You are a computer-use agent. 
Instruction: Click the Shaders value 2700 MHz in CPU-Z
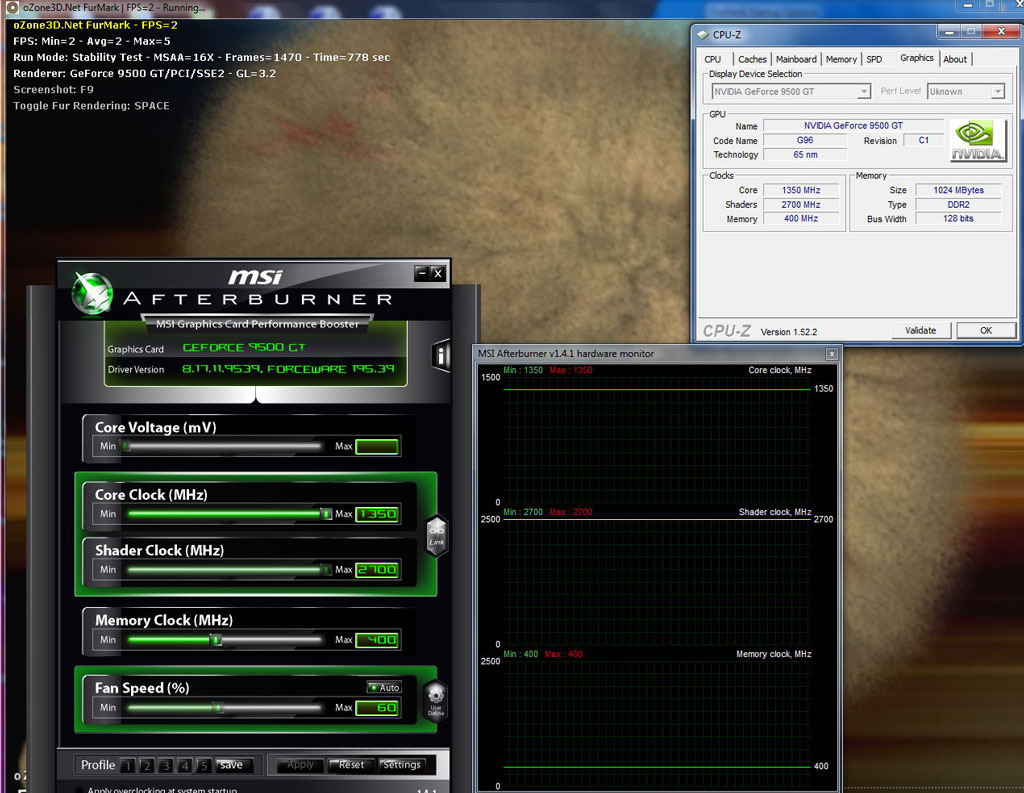coord(801,204)
